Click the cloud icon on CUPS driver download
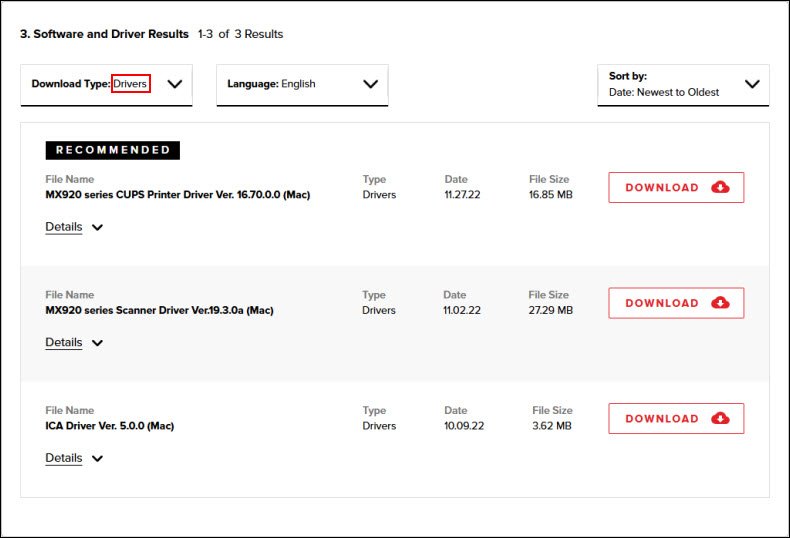This screenshot has height=538, width=790. tap(720, 187)
